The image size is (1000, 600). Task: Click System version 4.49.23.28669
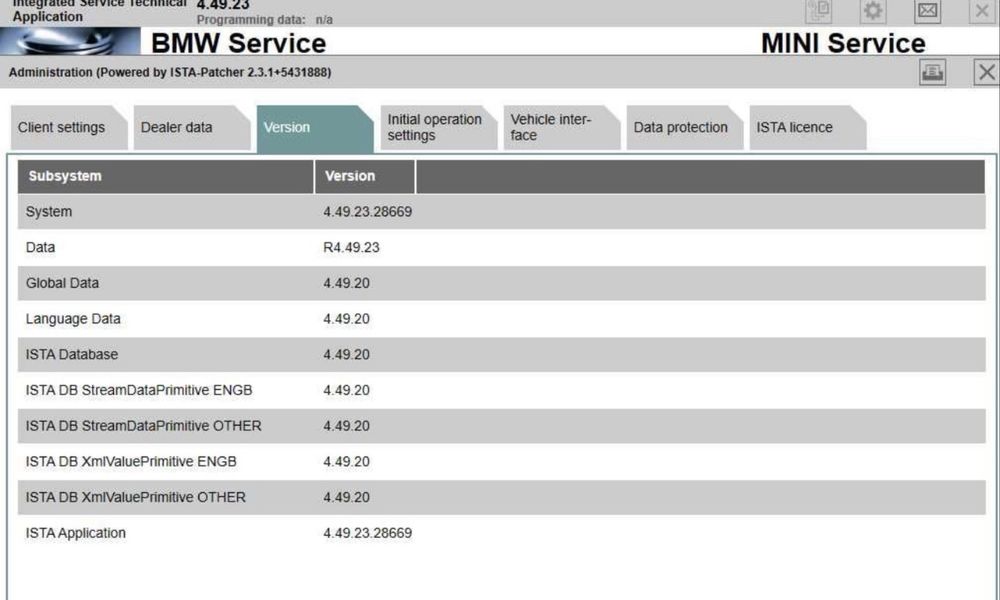tap(367, 212)
